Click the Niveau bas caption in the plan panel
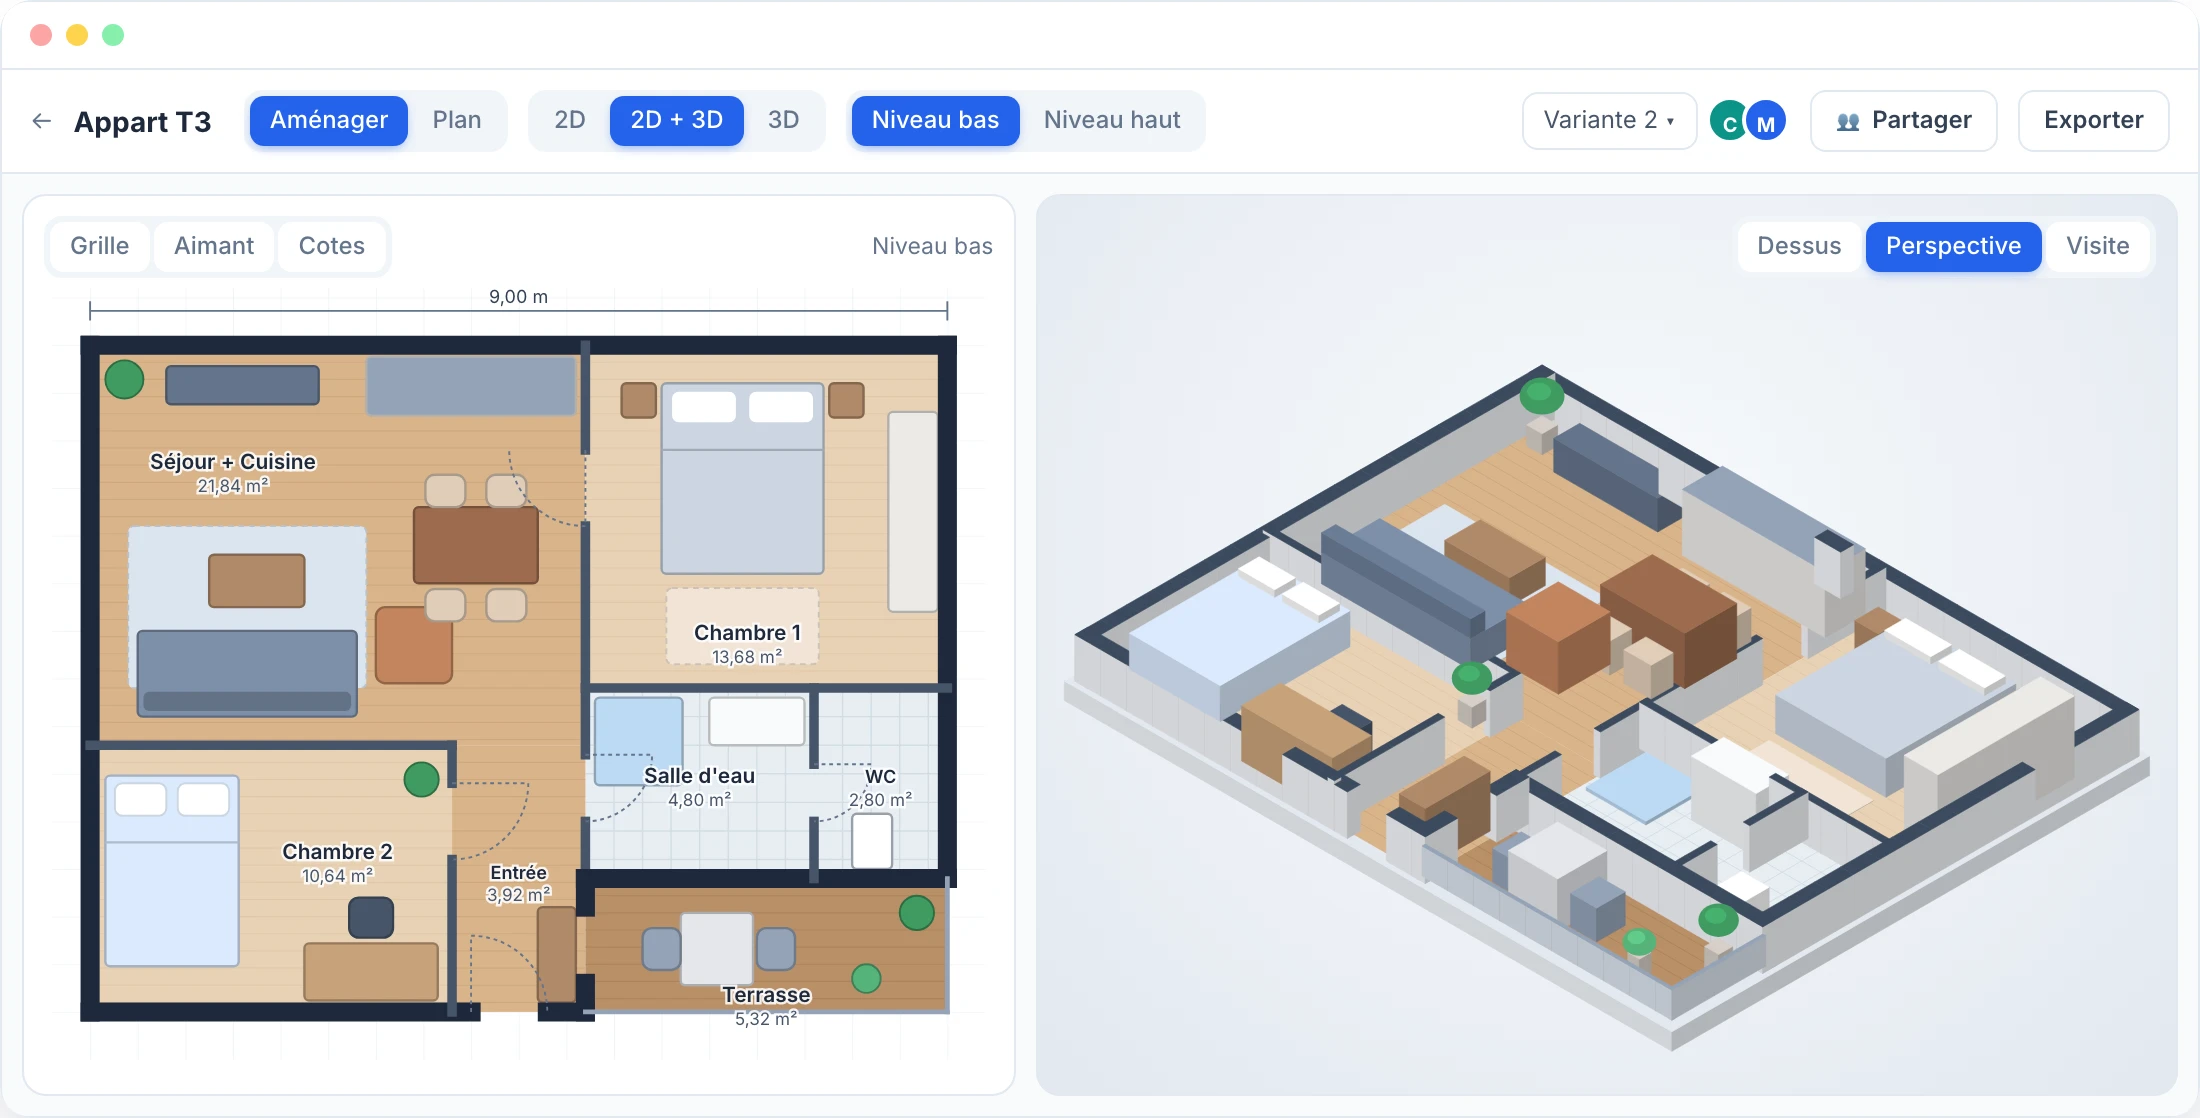 [x=932, y=246]
